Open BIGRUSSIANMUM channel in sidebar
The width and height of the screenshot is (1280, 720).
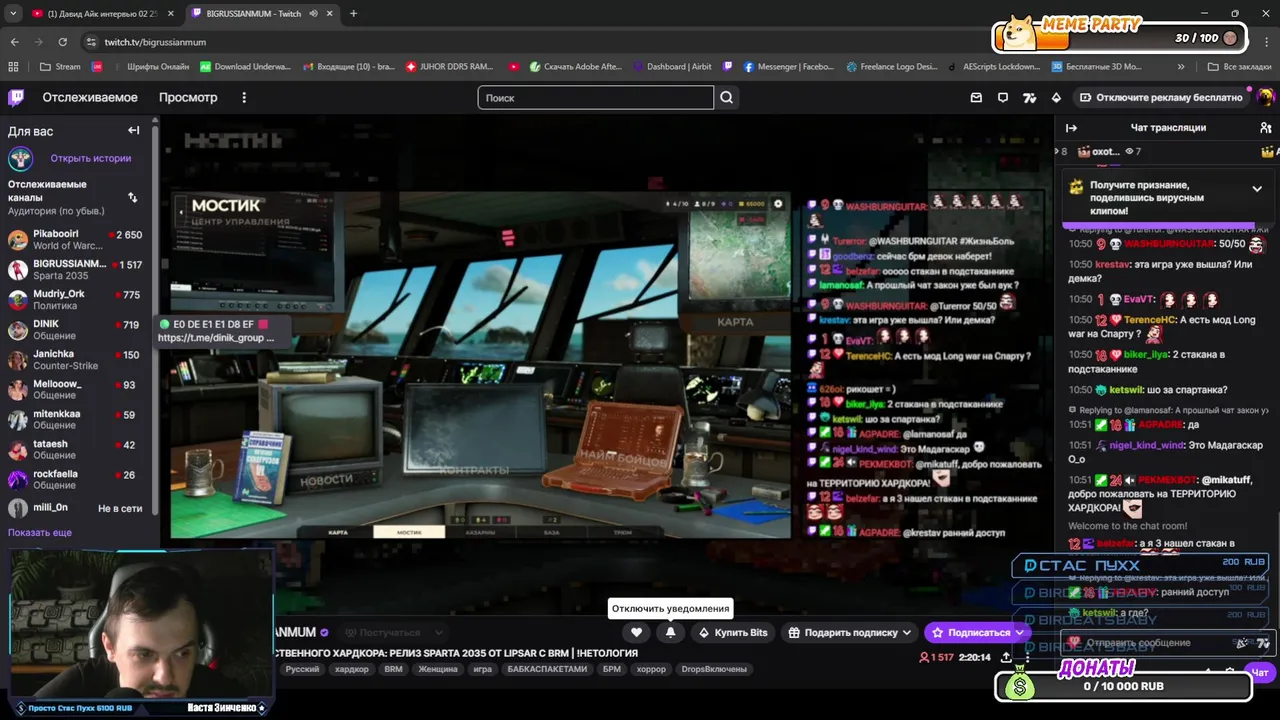coord(76,269)
